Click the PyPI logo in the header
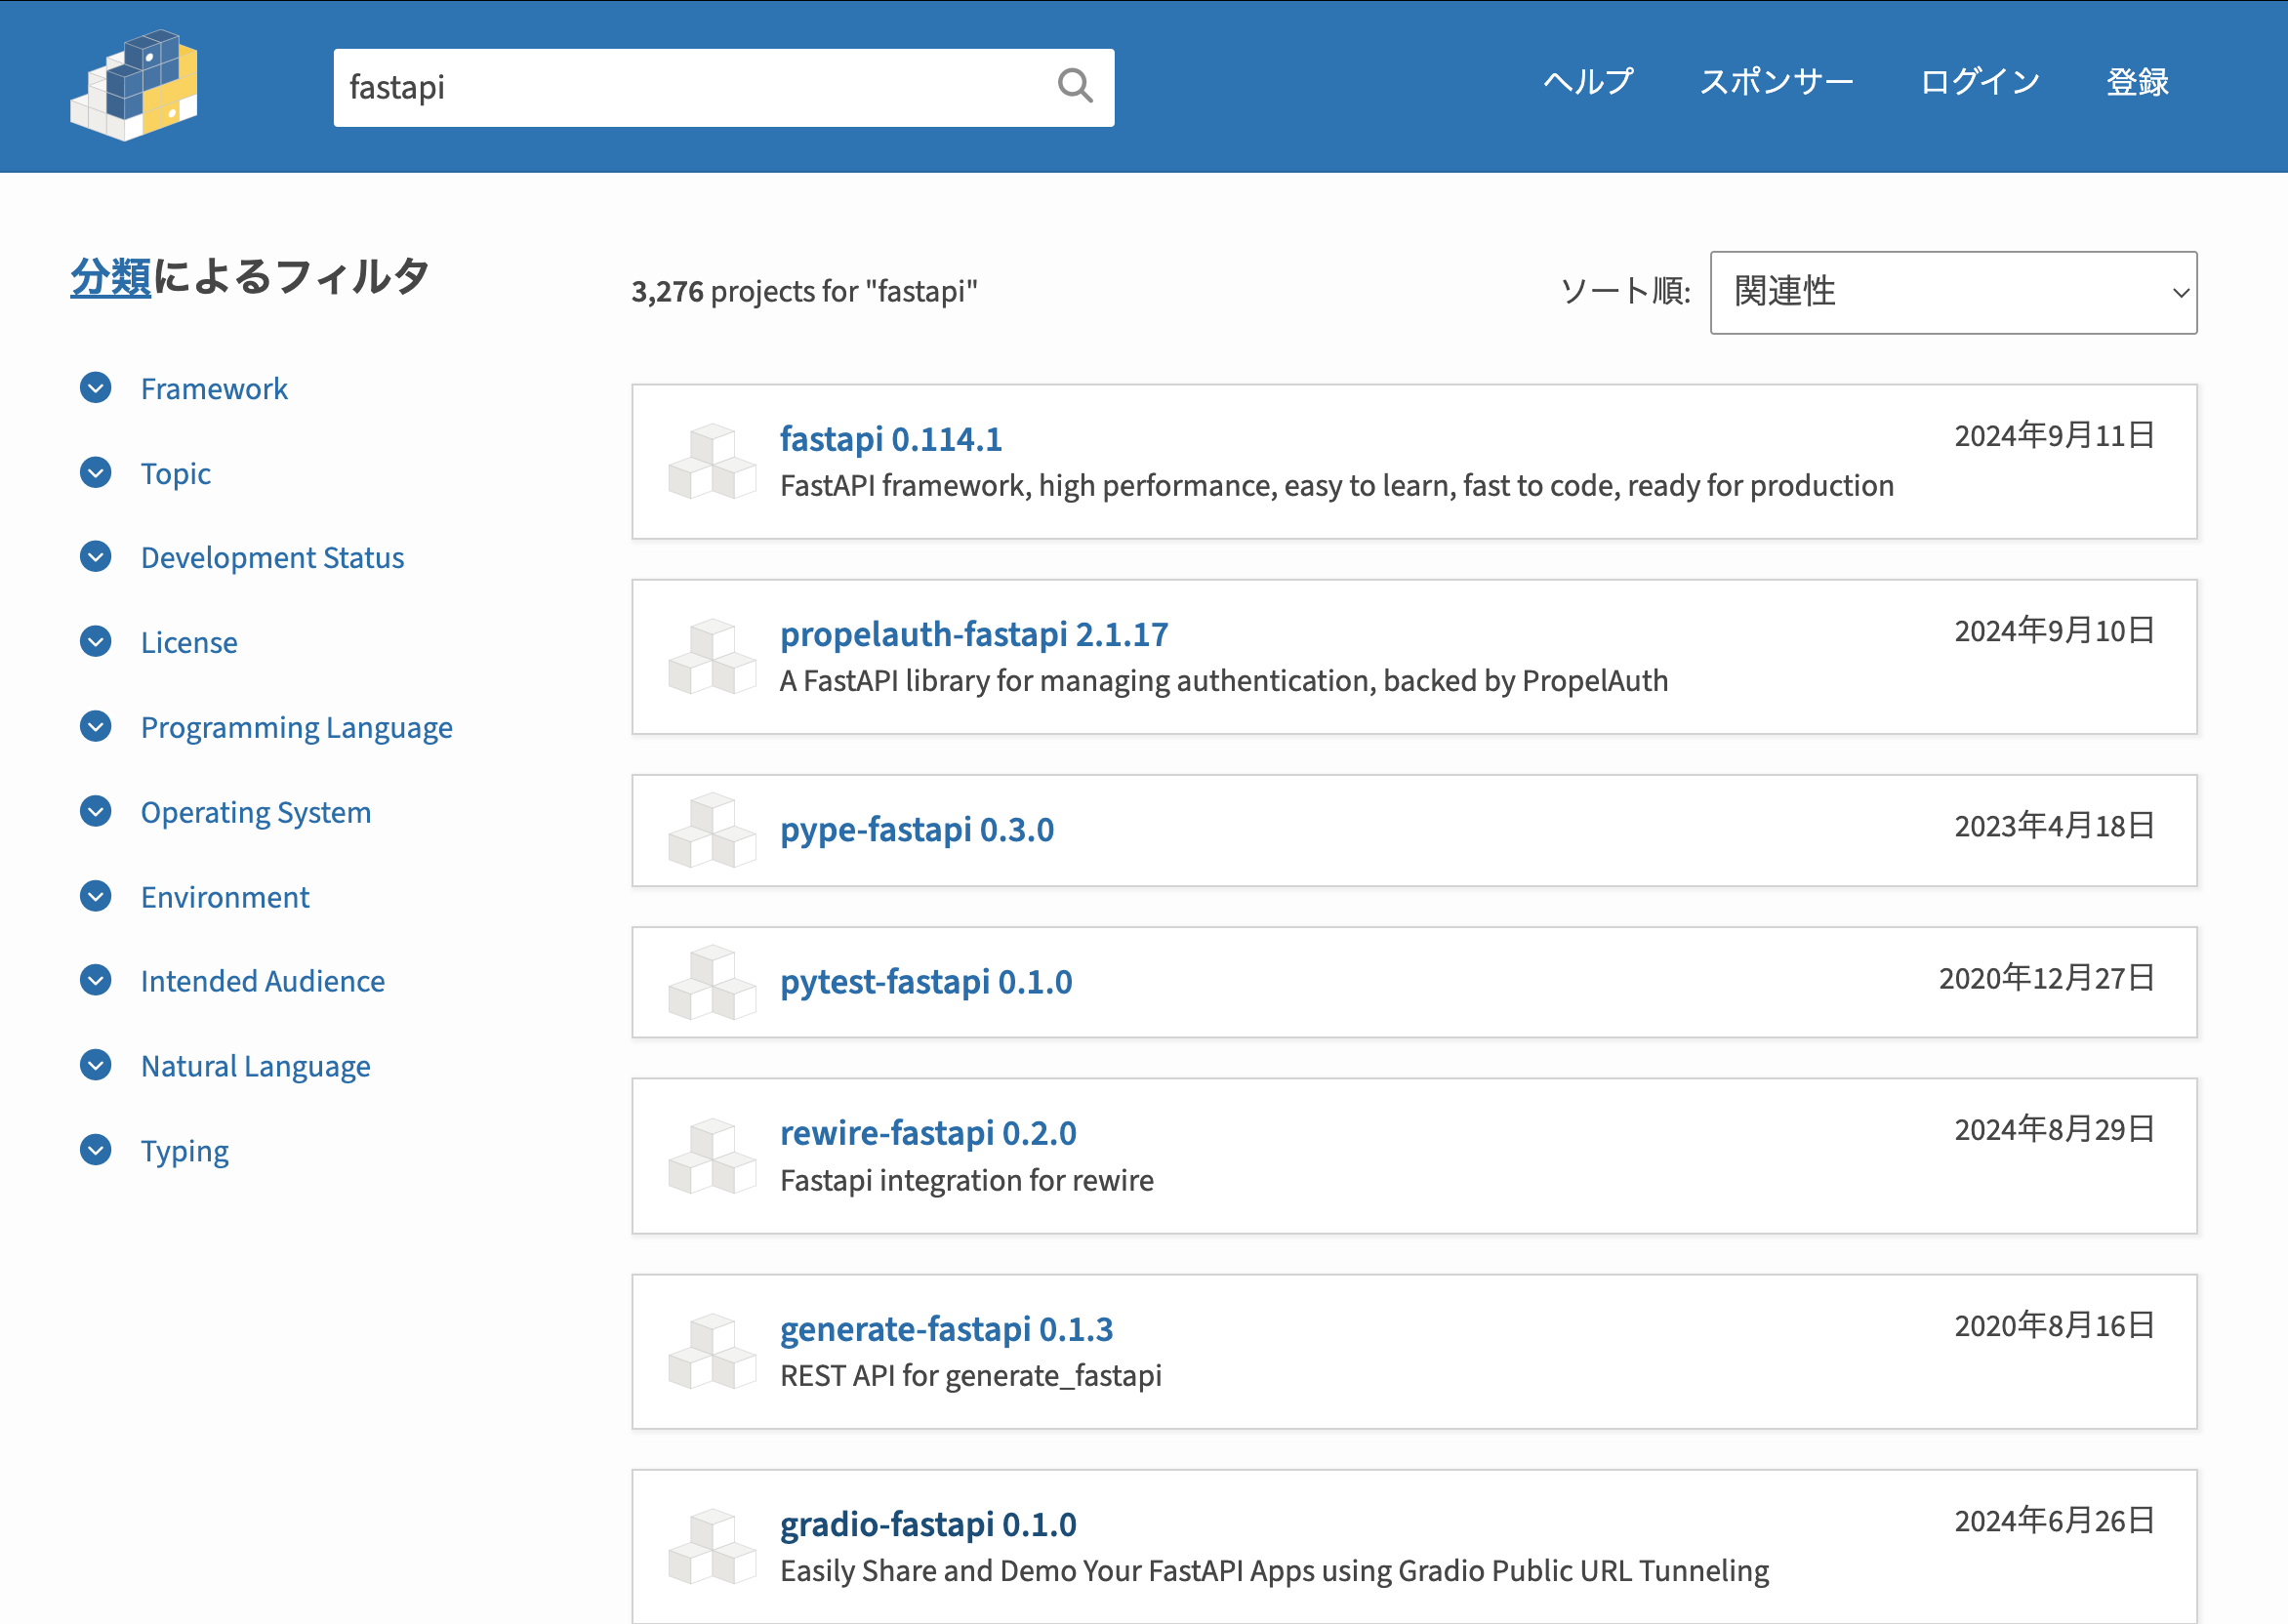Viewport: 2288px width, 1624px height. [134, 86]
